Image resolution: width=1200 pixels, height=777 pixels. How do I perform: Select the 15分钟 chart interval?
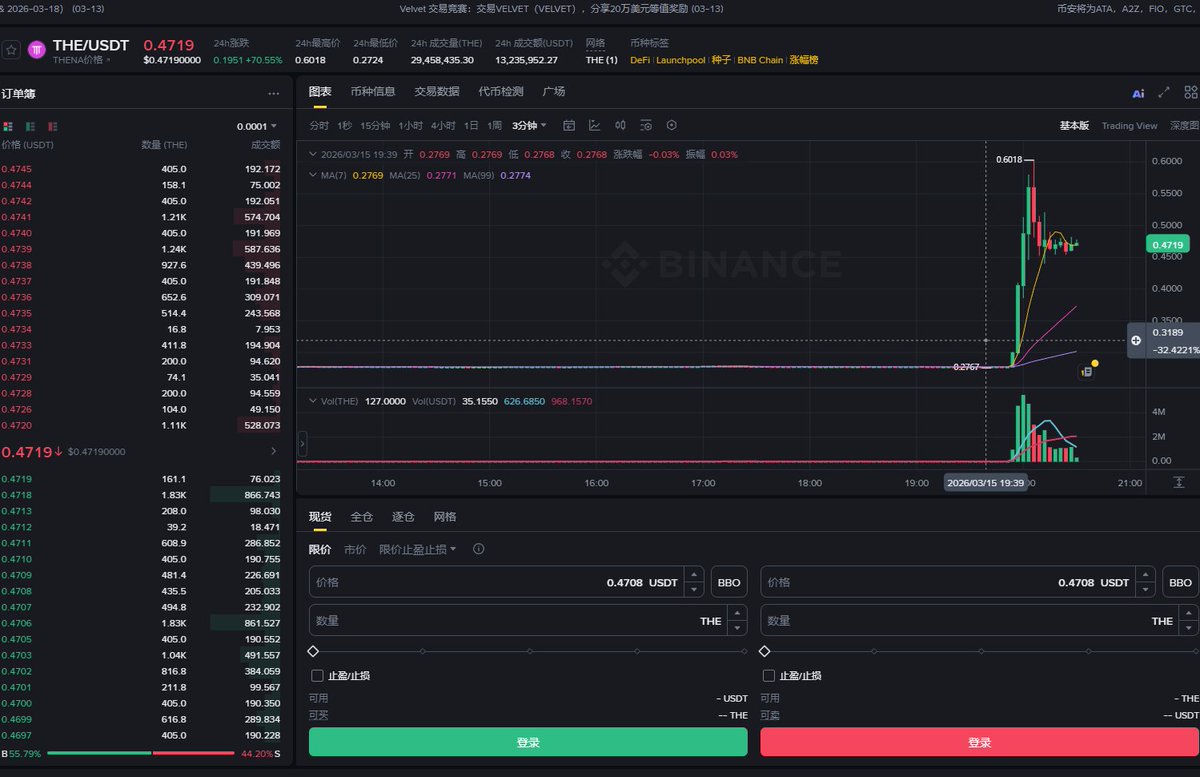[x=375, y=125]
